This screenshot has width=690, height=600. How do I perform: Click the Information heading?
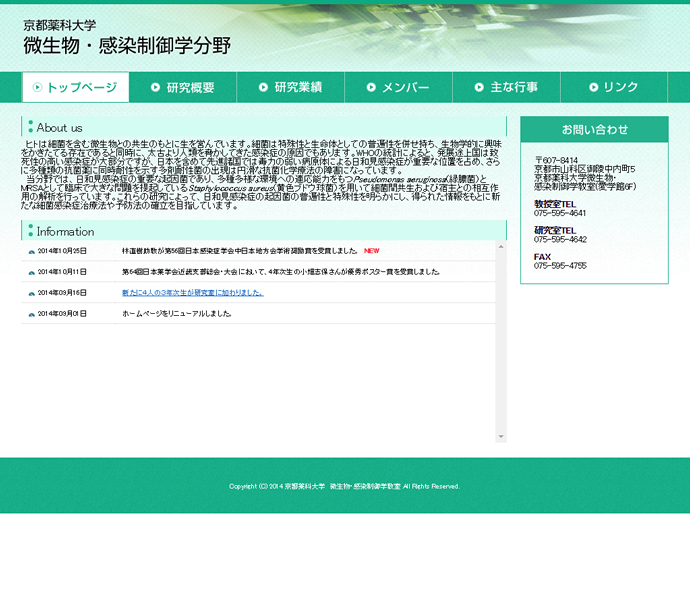coord(66,232)
